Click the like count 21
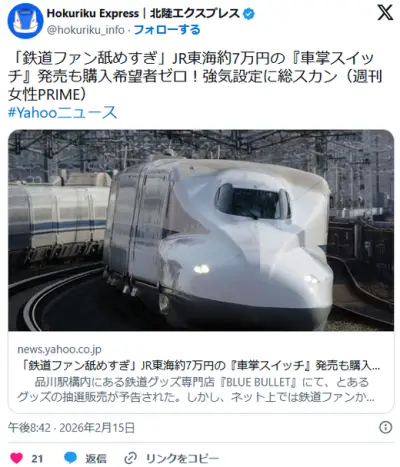 pyautogui.click(x=37, y=459)
